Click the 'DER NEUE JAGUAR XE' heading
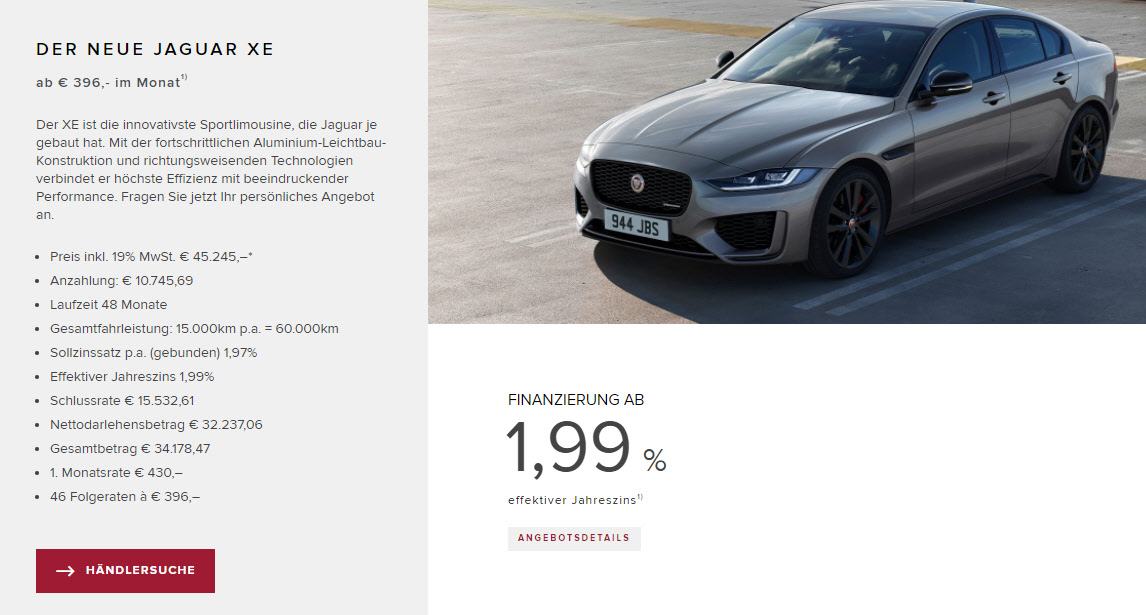Viewport: 1146px width, 615px height. tap(155, 49)
